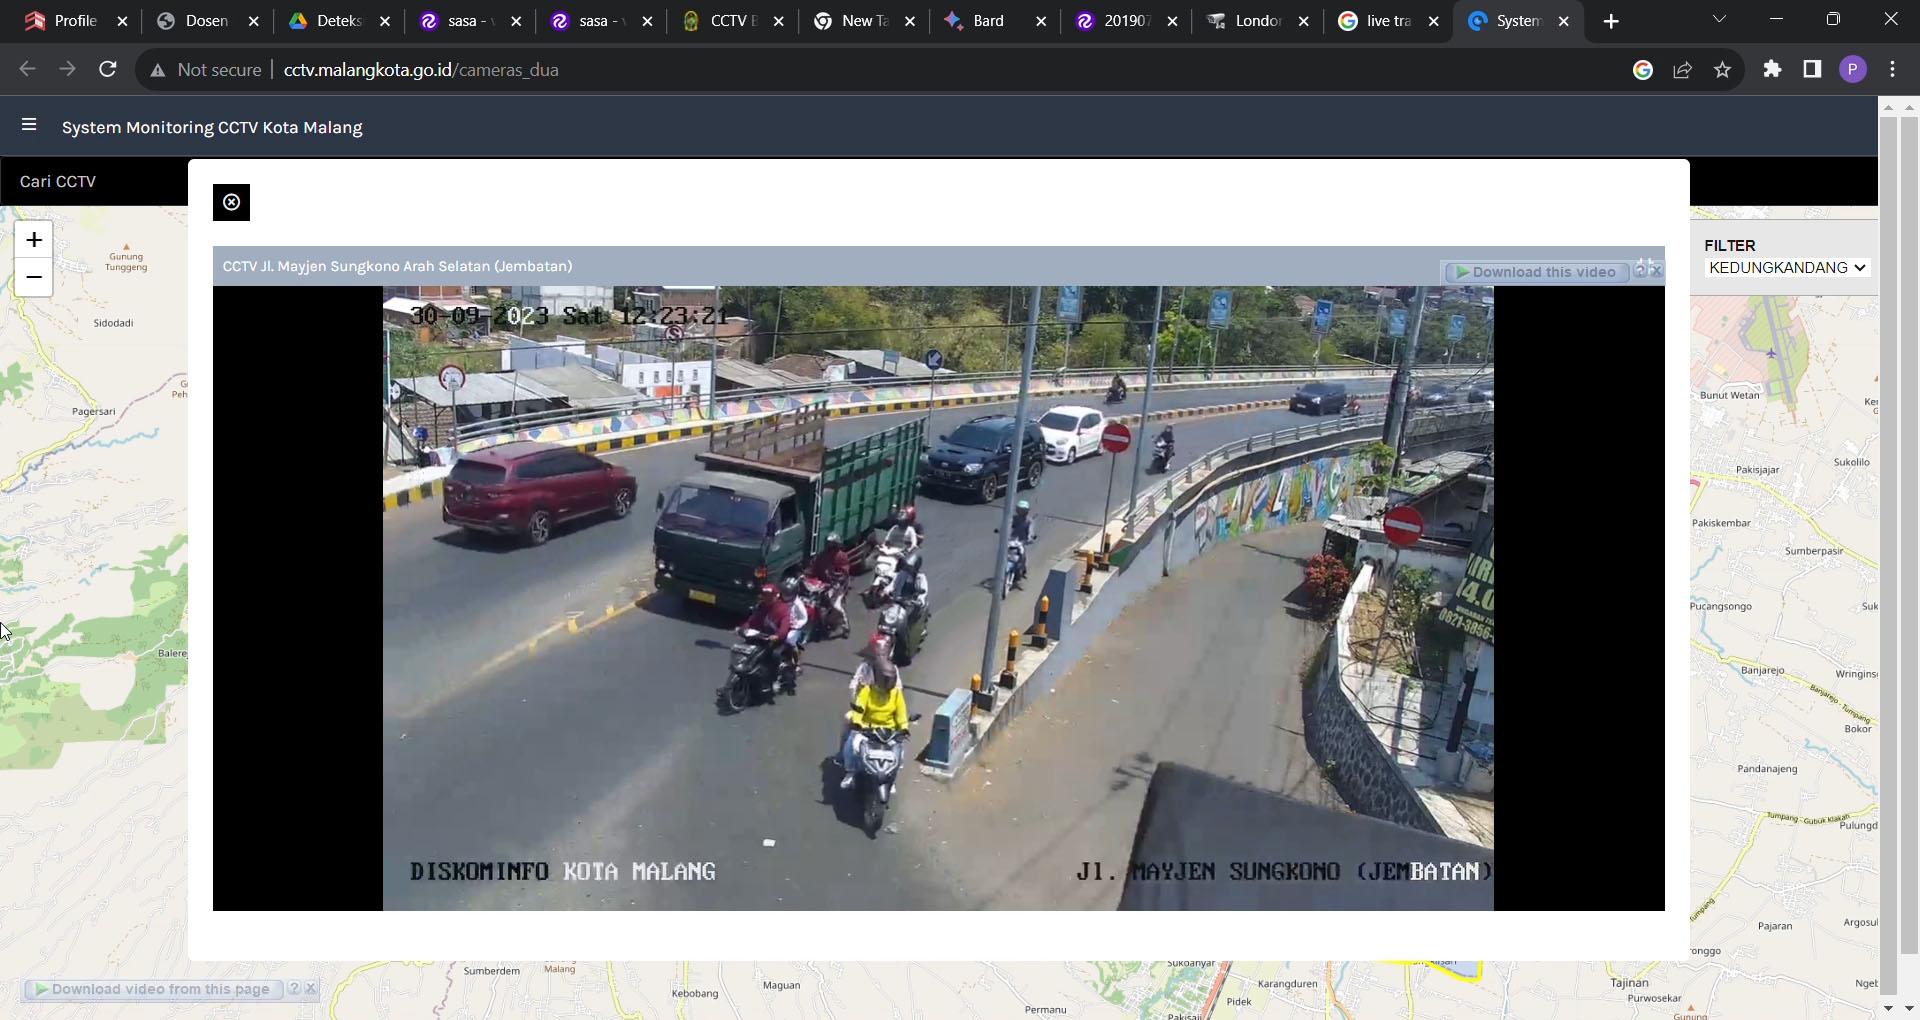Viewport: 1920px width, 1020px height.
Task: Click the Cari CCTV search field
Action: tap(94, 181)
